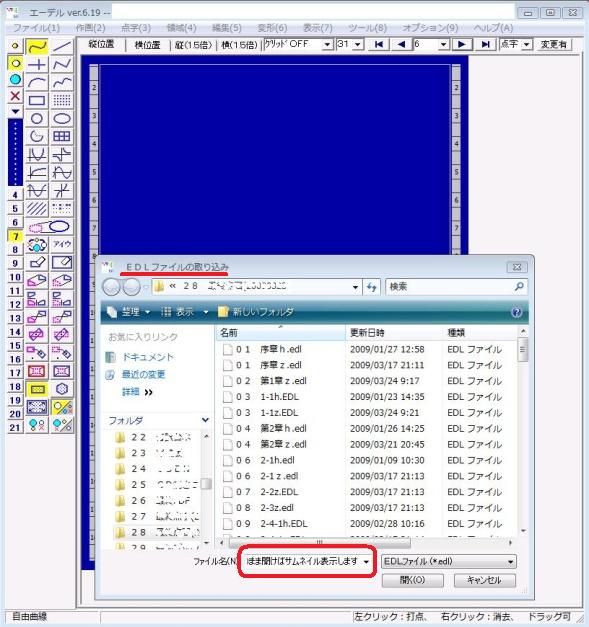Select the red X delete dot tool
589x627 pixels.
pos(15,96)
